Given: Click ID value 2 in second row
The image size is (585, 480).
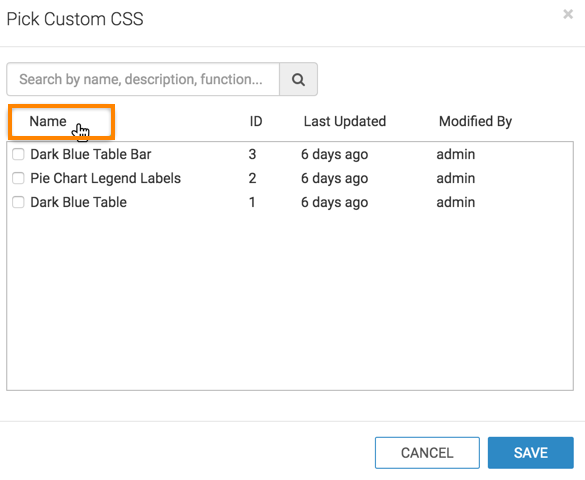Looking at the screenshot, I should click(x=253, y=178).
